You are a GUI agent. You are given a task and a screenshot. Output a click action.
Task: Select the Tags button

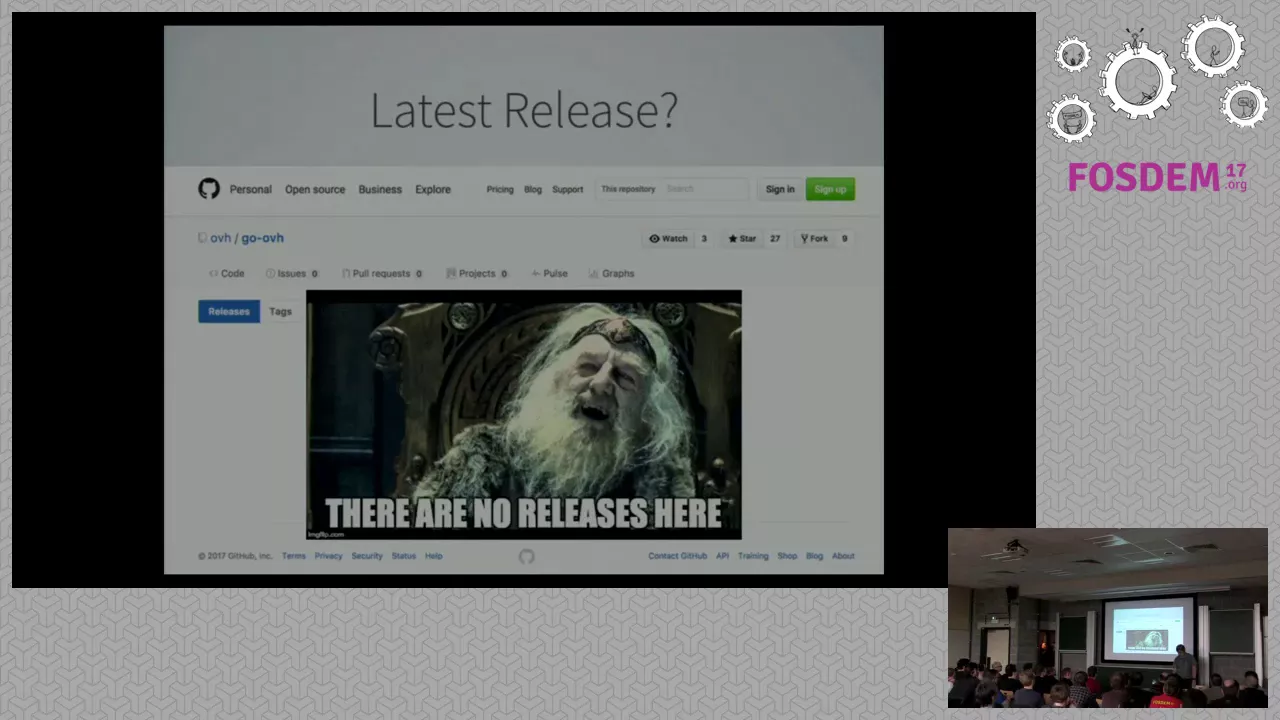[x=280, y=311]
